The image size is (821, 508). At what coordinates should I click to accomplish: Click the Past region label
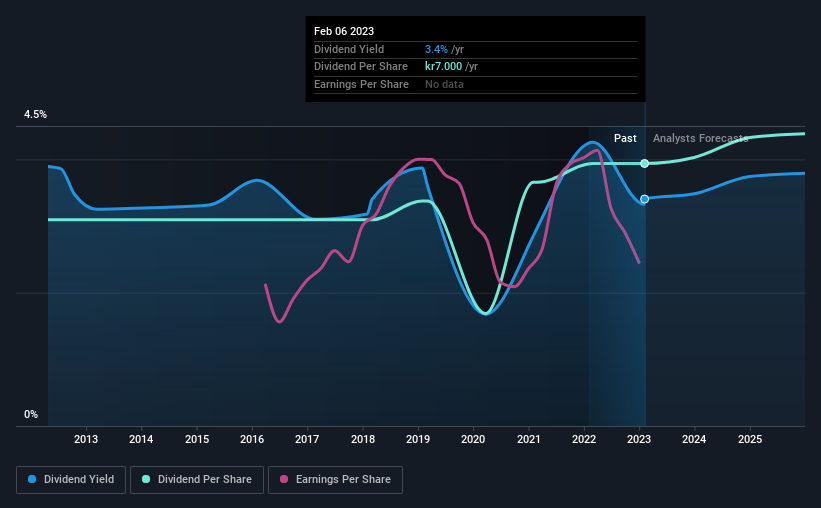pos(625,138)
